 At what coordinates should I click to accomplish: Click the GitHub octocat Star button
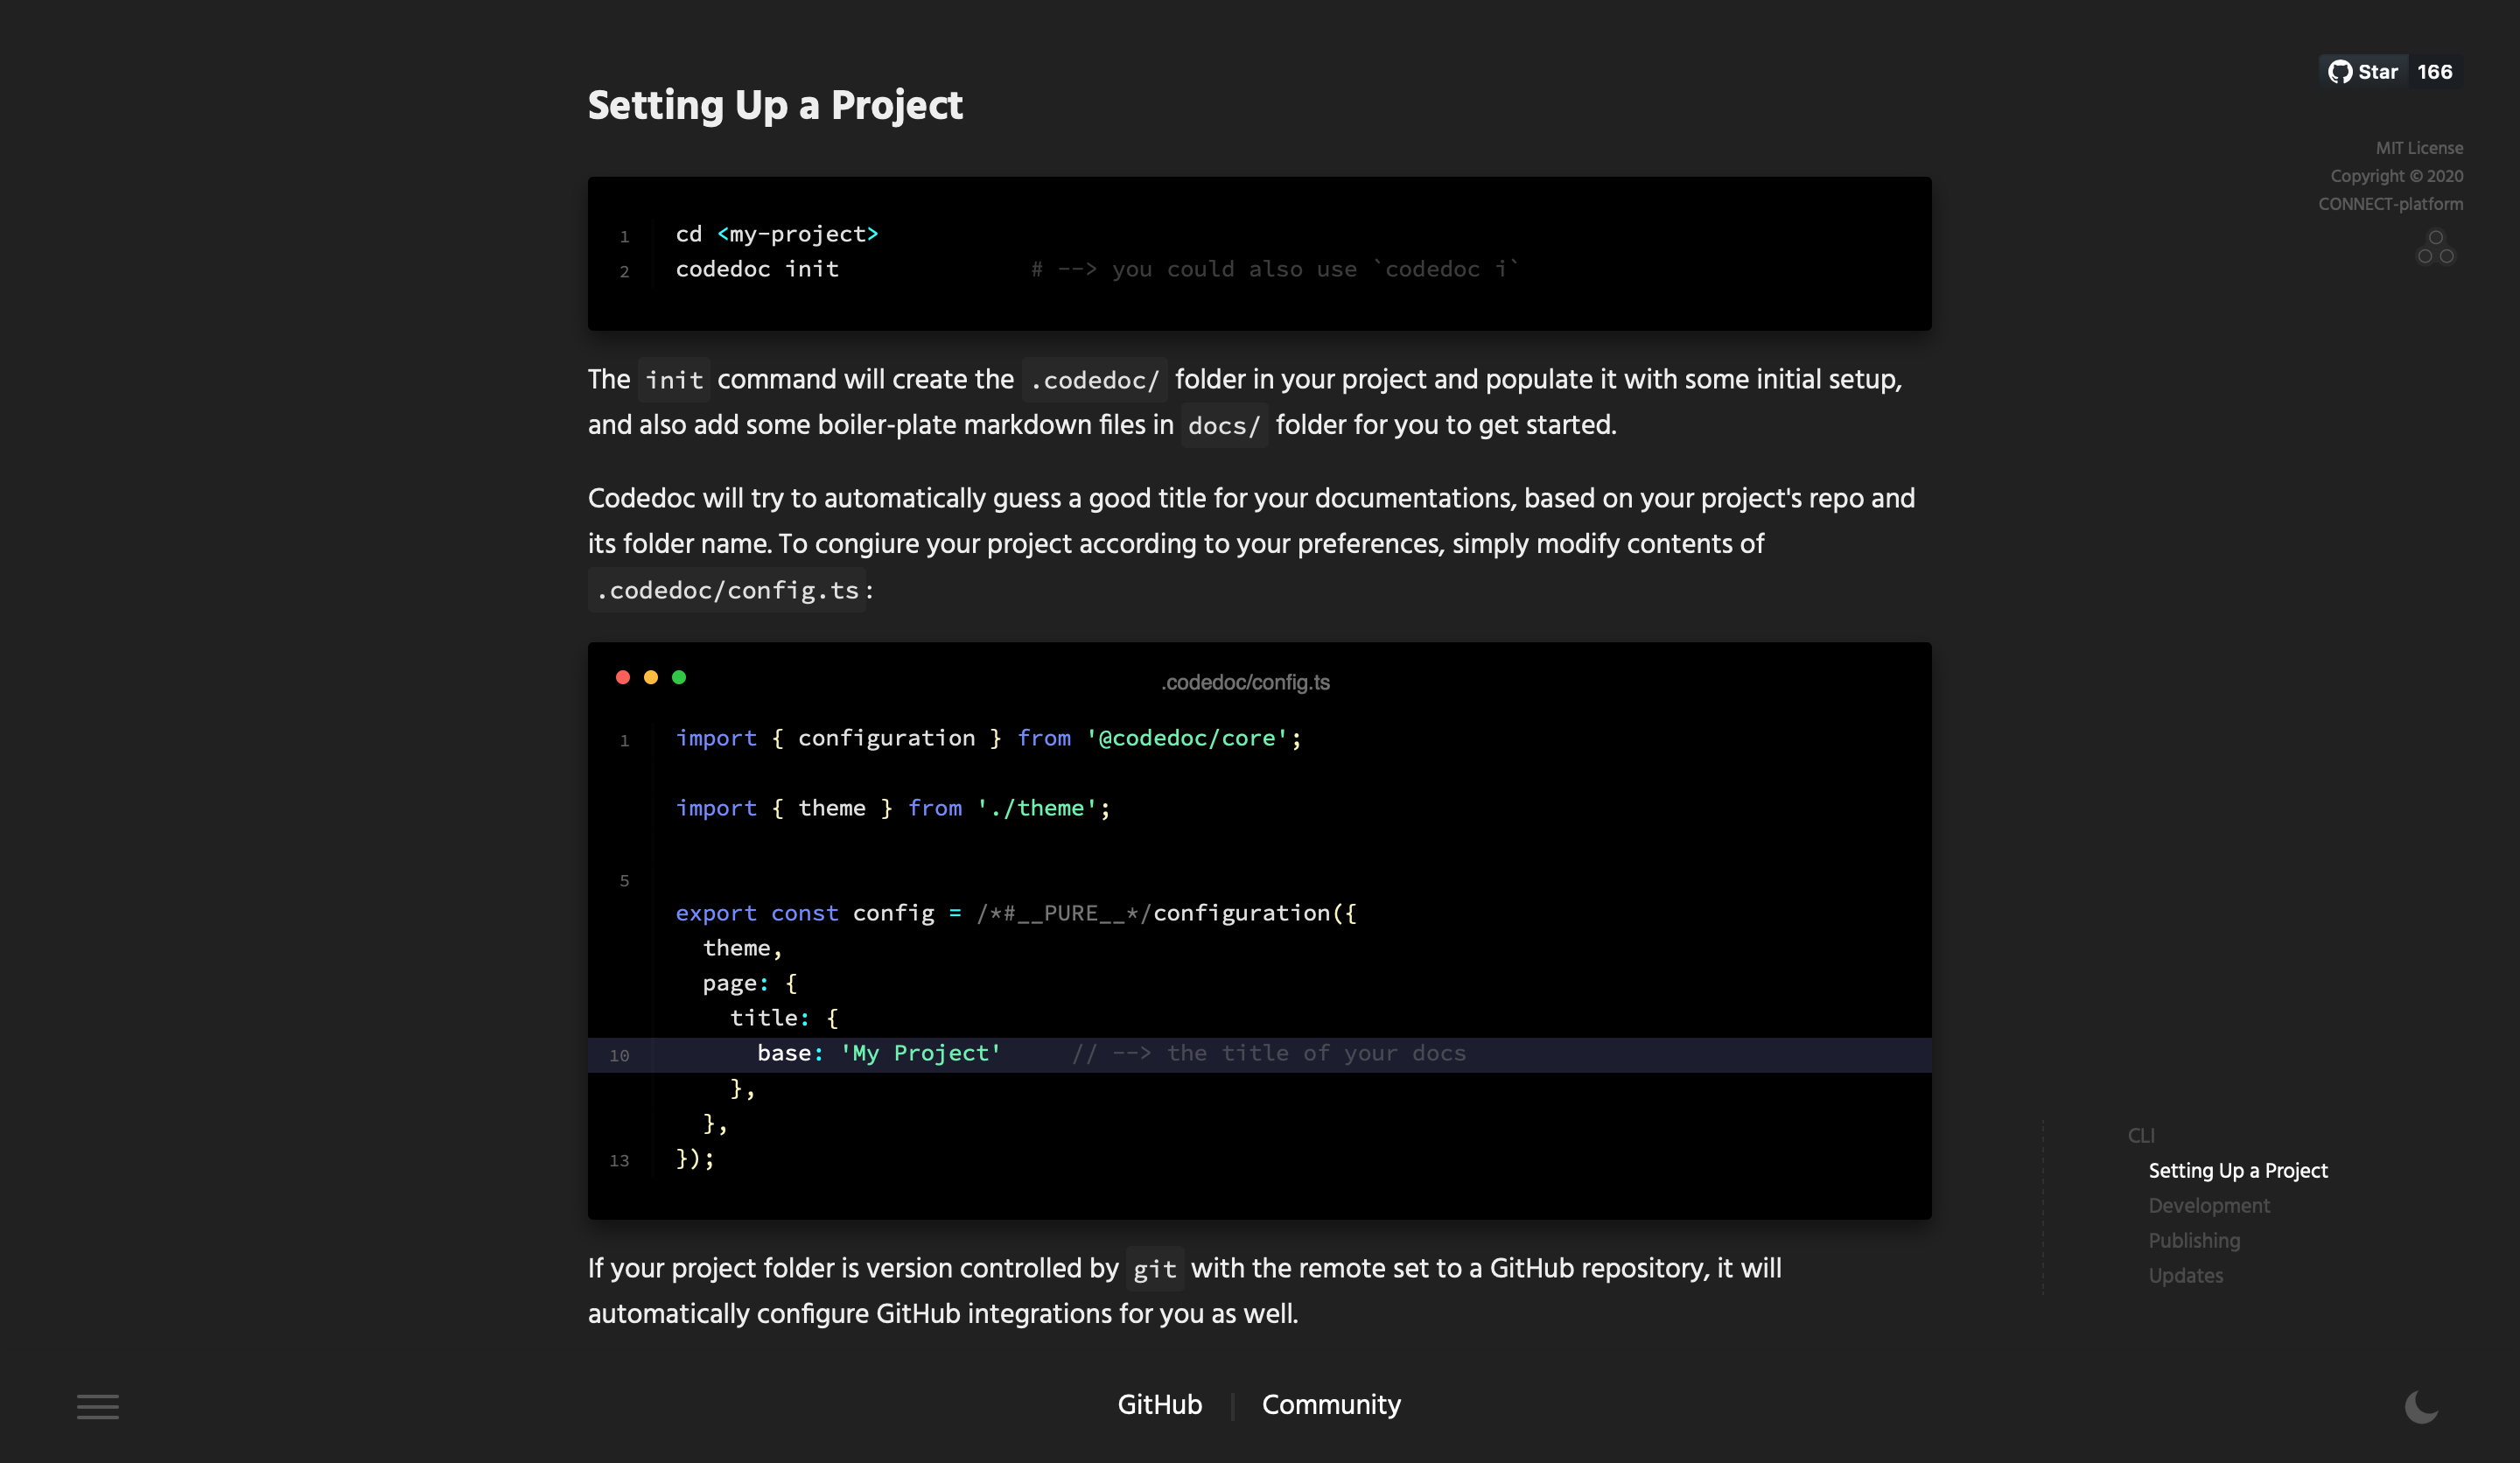(x=2363, y=72)
